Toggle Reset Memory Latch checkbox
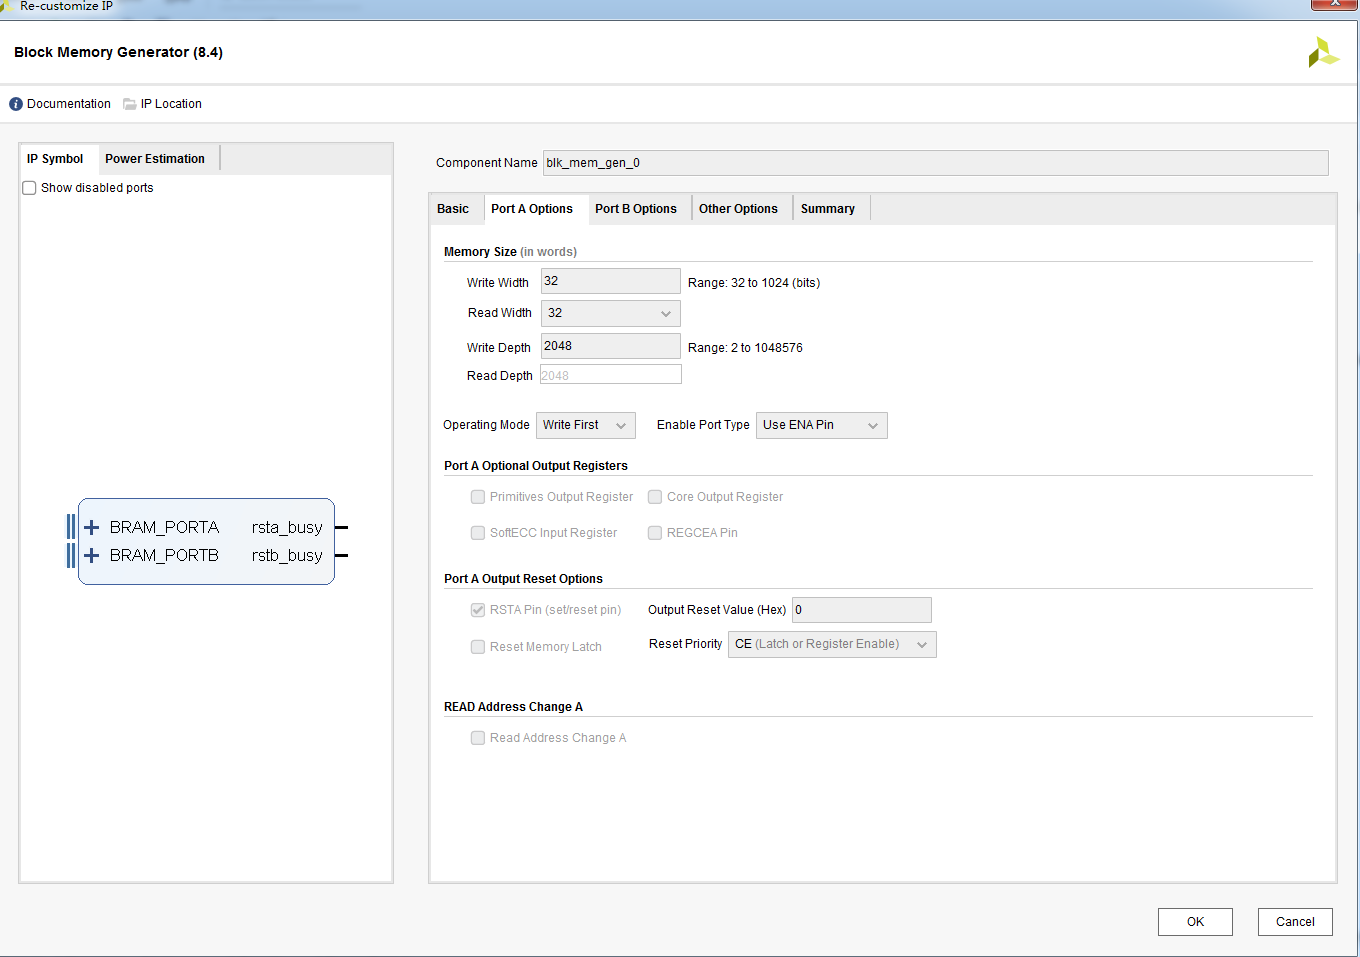 click(x=478, y=647)
